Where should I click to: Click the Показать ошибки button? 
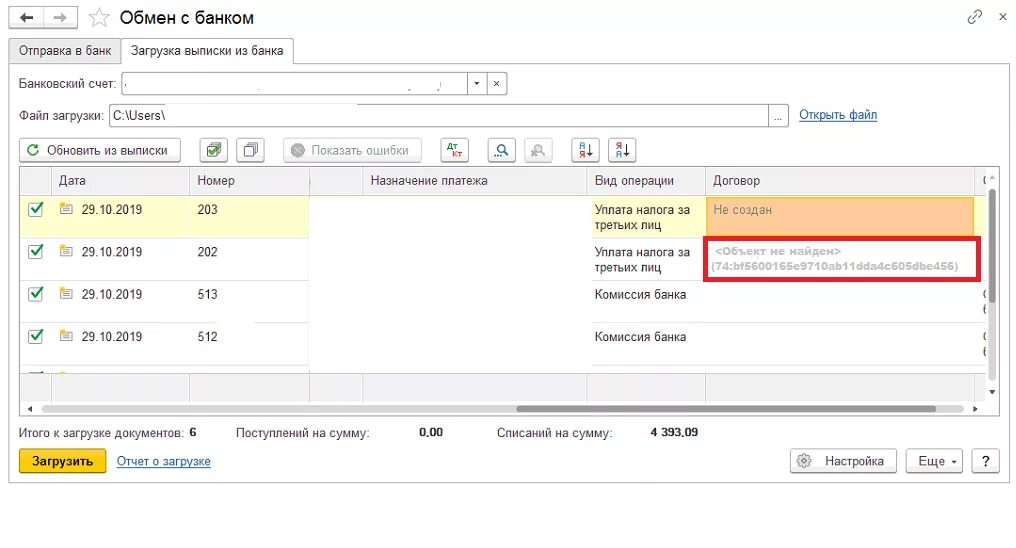tap(352, 150)
